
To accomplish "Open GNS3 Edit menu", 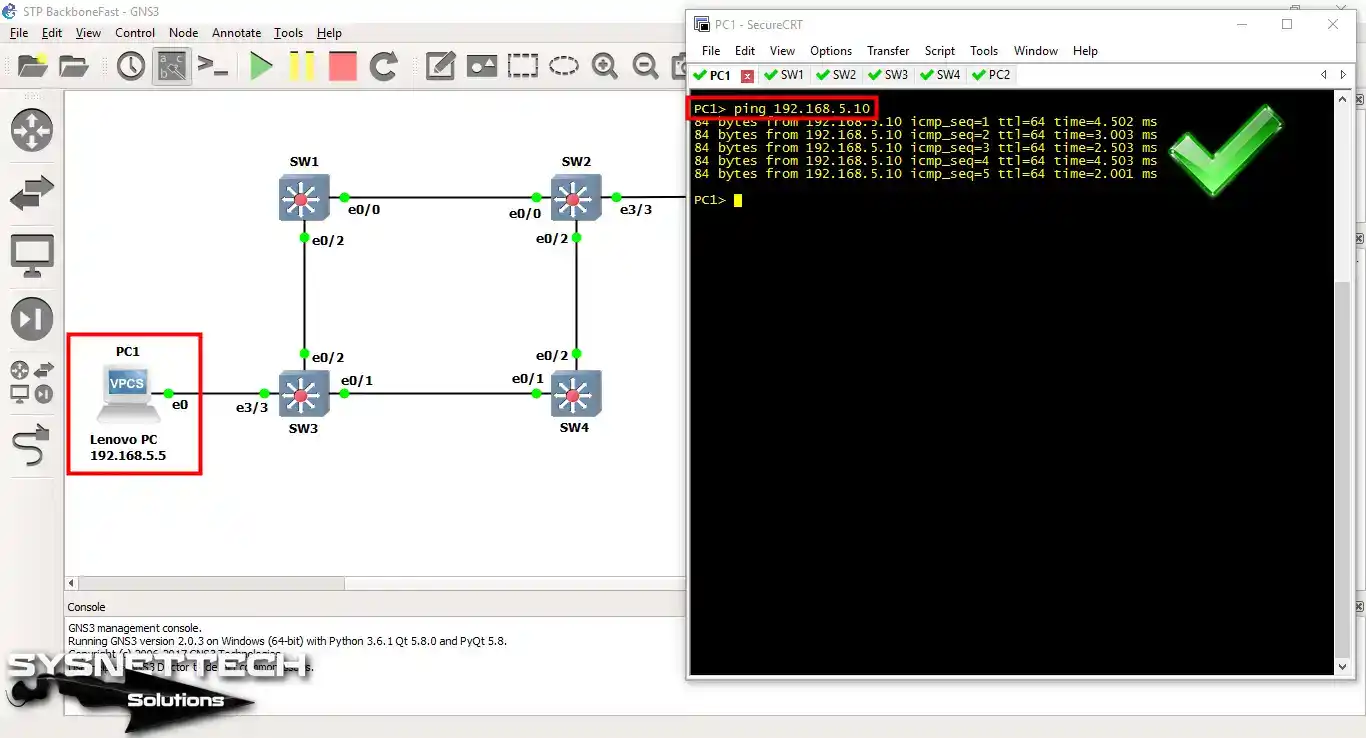I will (x=52, y=33).
